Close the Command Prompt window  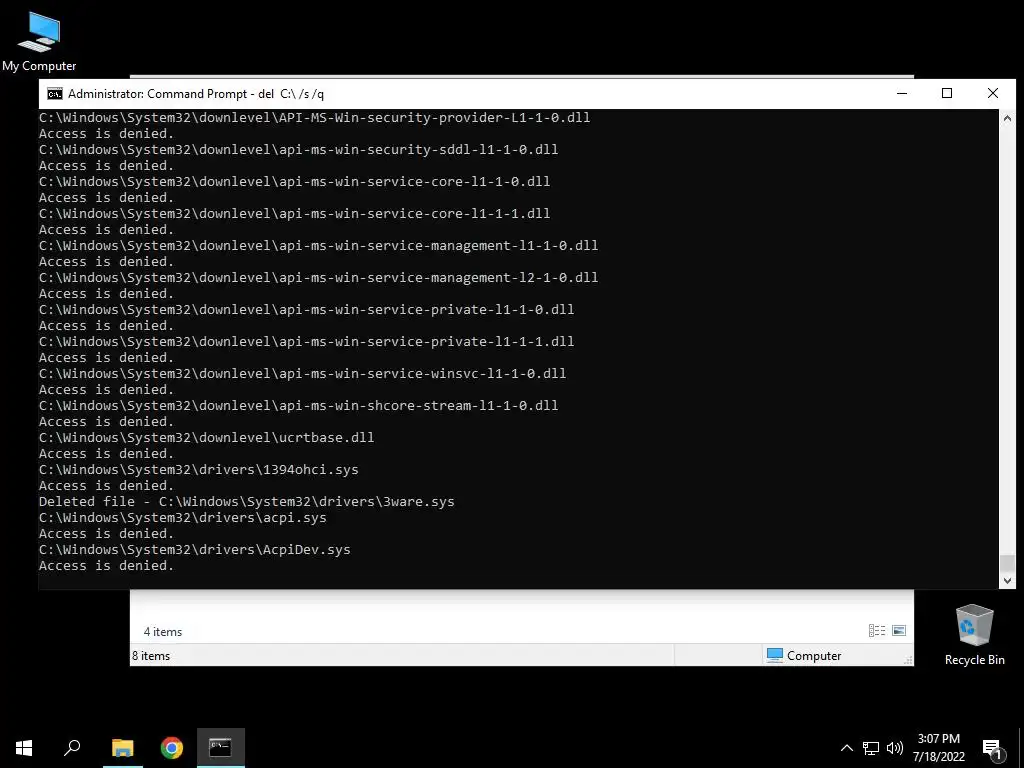[993, 93]
